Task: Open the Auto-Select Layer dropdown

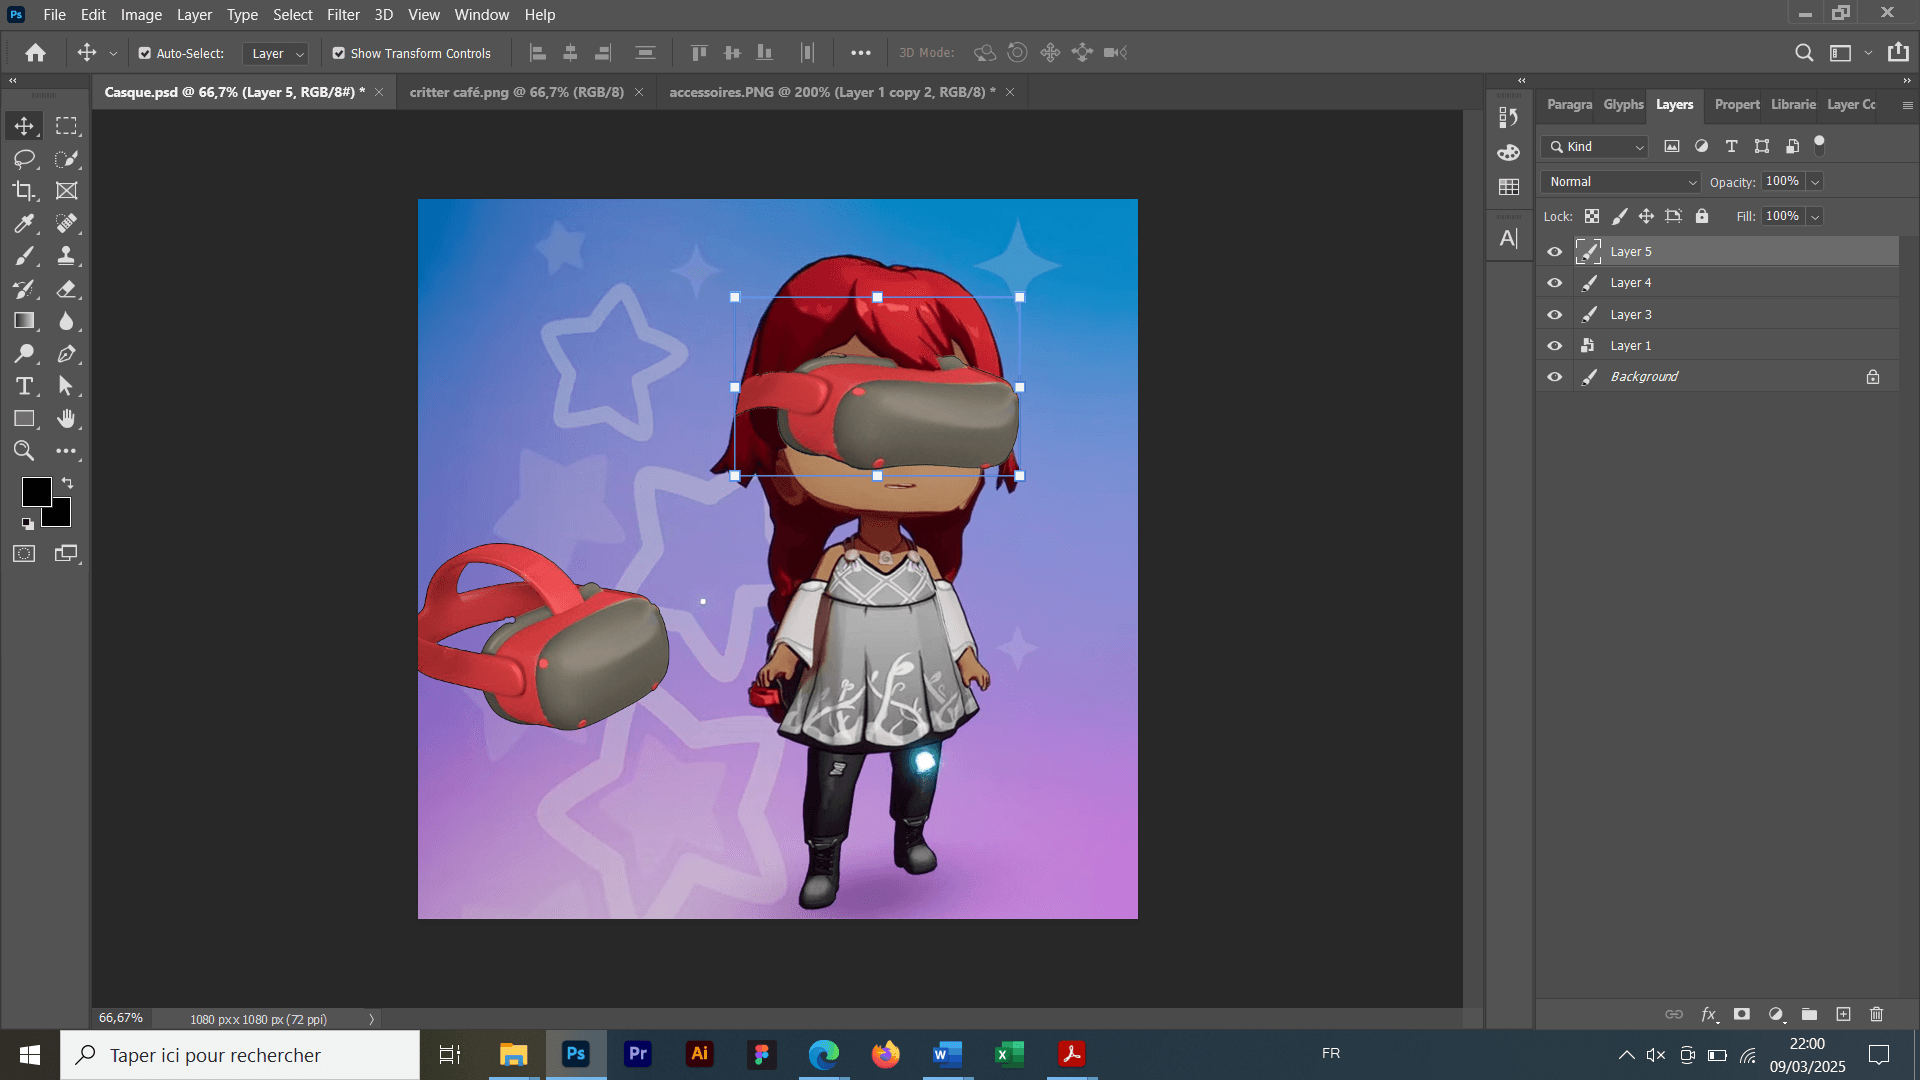Action: tap(276, 54)
